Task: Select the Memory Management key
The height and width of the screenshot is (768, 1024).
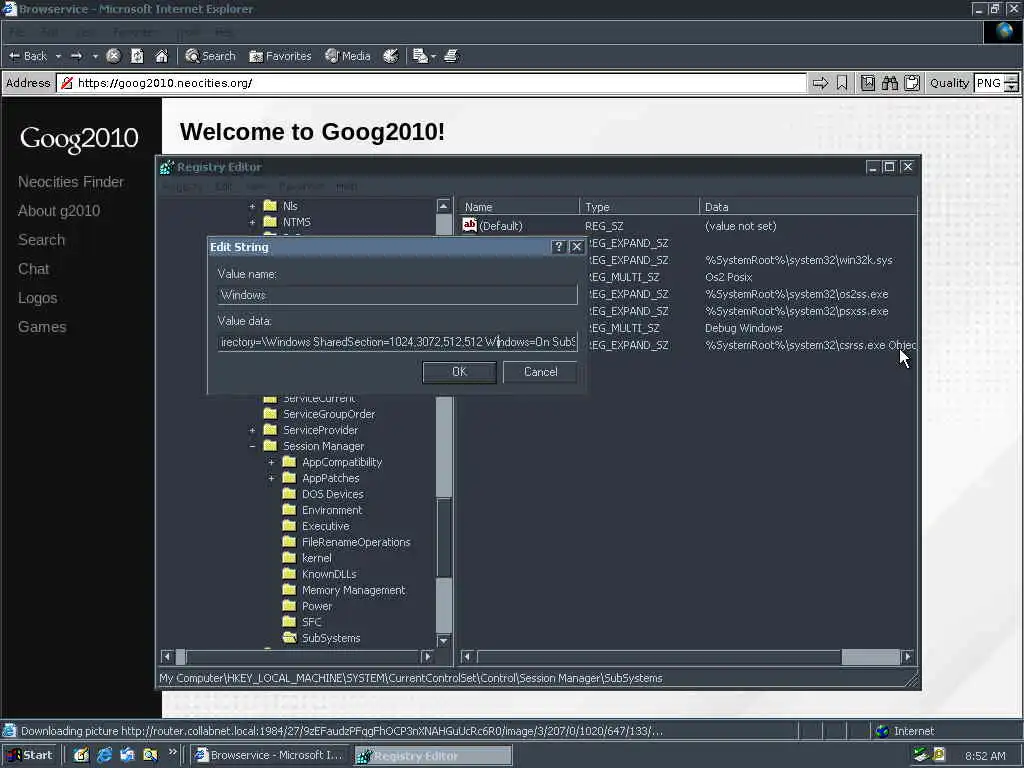Action: click(353, 590)
